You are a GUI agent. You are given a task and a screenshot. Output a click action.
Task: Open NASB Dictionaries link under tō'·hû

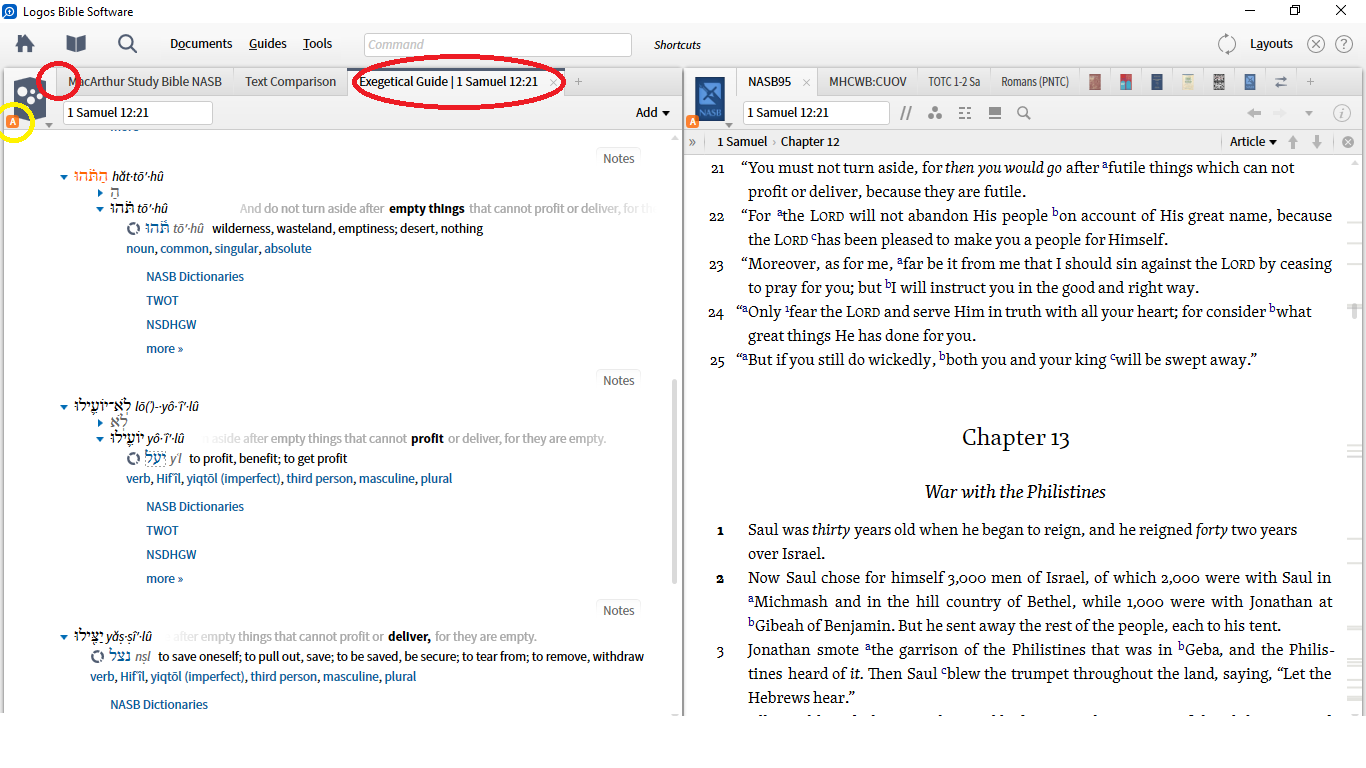click(195, 277)
